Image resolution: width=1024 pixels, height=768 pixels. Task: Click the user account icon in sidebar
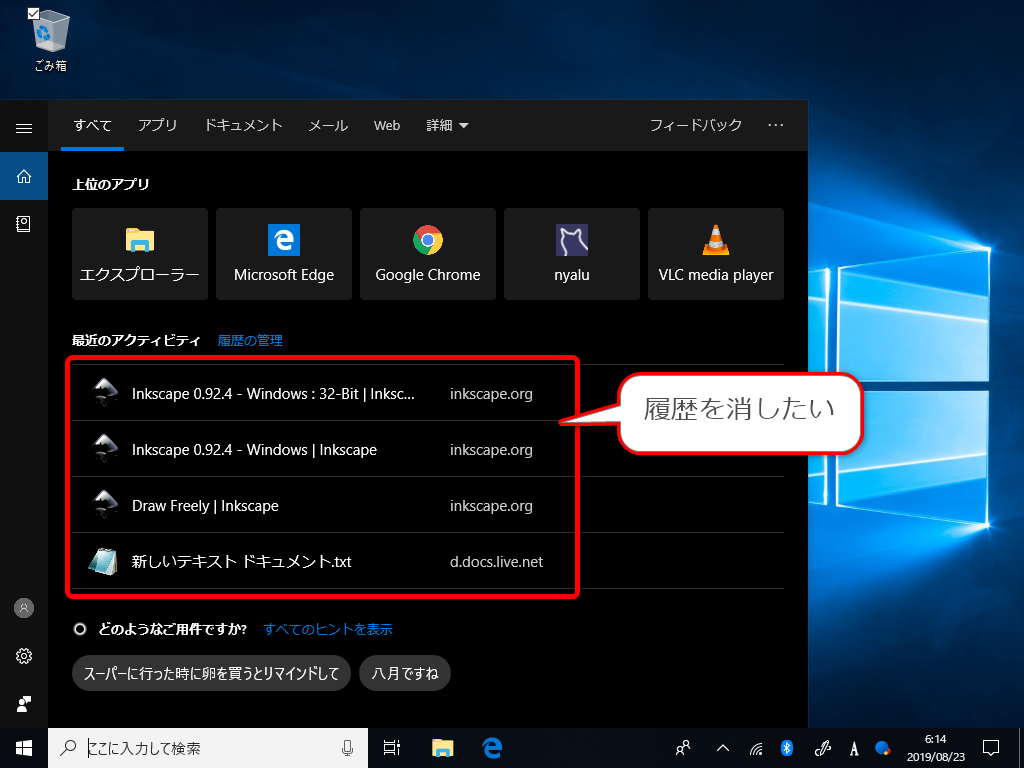click(x=24, y=608)
